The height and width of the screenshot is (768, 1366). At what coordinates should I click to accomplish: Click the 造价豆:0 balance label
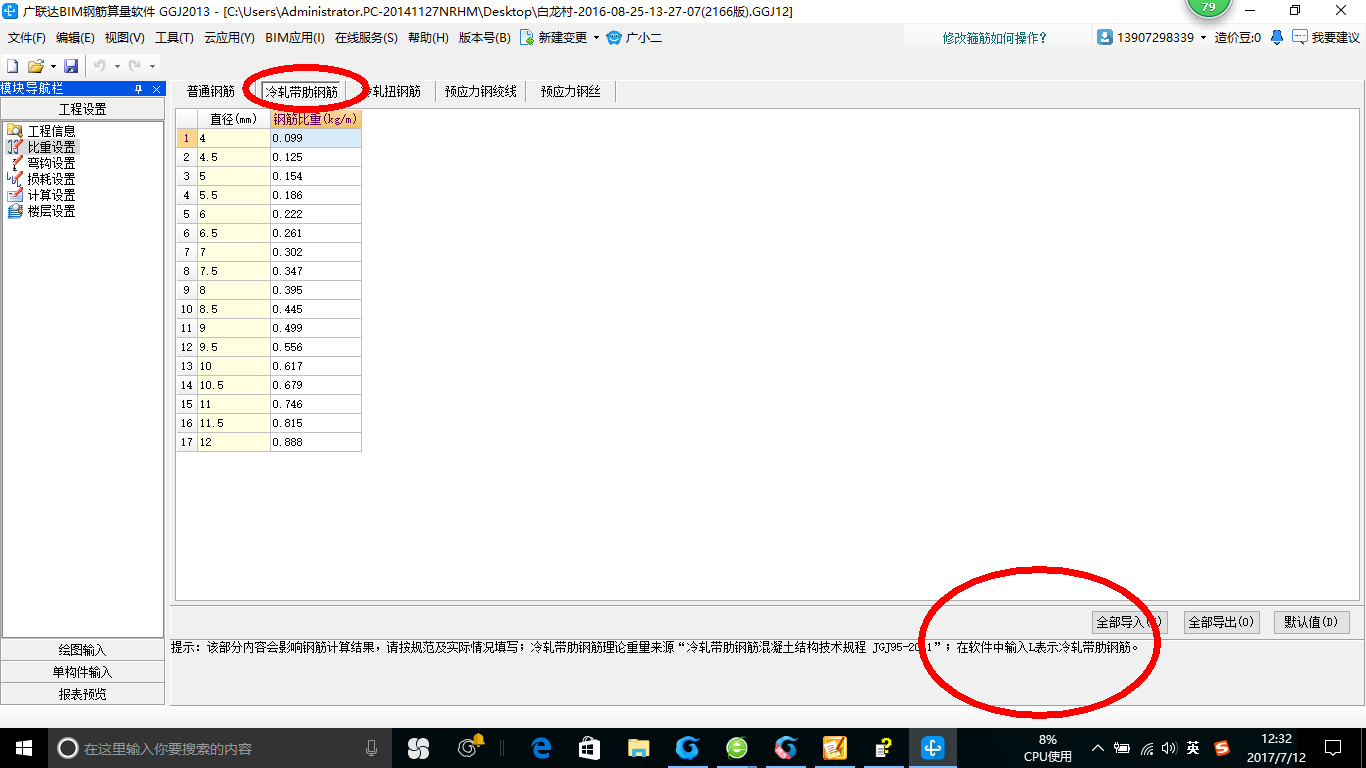click(1238, 38)
